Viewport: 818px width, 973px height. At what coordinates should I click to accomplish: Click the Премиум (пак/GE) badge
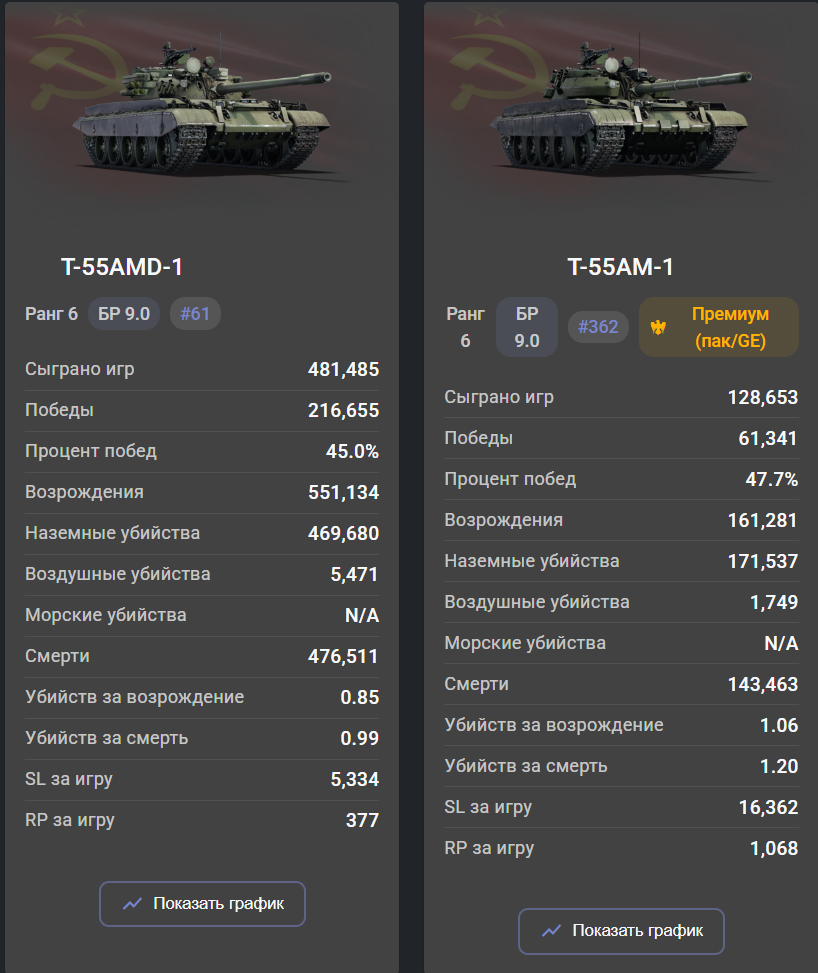719,327
